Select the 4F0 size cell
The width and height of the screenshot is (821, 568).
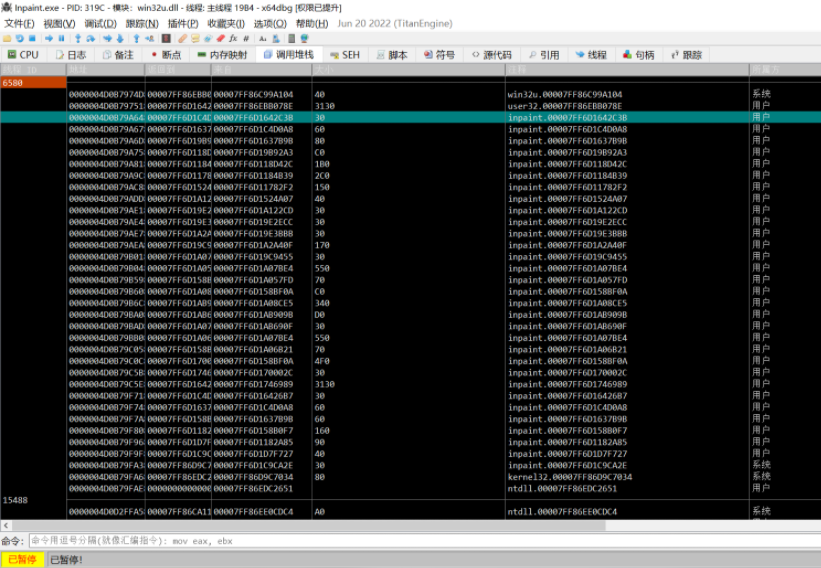click(x=408, y=361)
